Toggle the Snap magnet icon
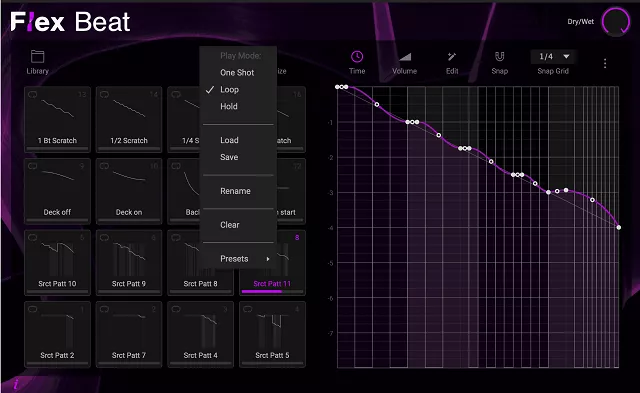The height and width of the screenshot is (393, 640). (x=500, y=57)
